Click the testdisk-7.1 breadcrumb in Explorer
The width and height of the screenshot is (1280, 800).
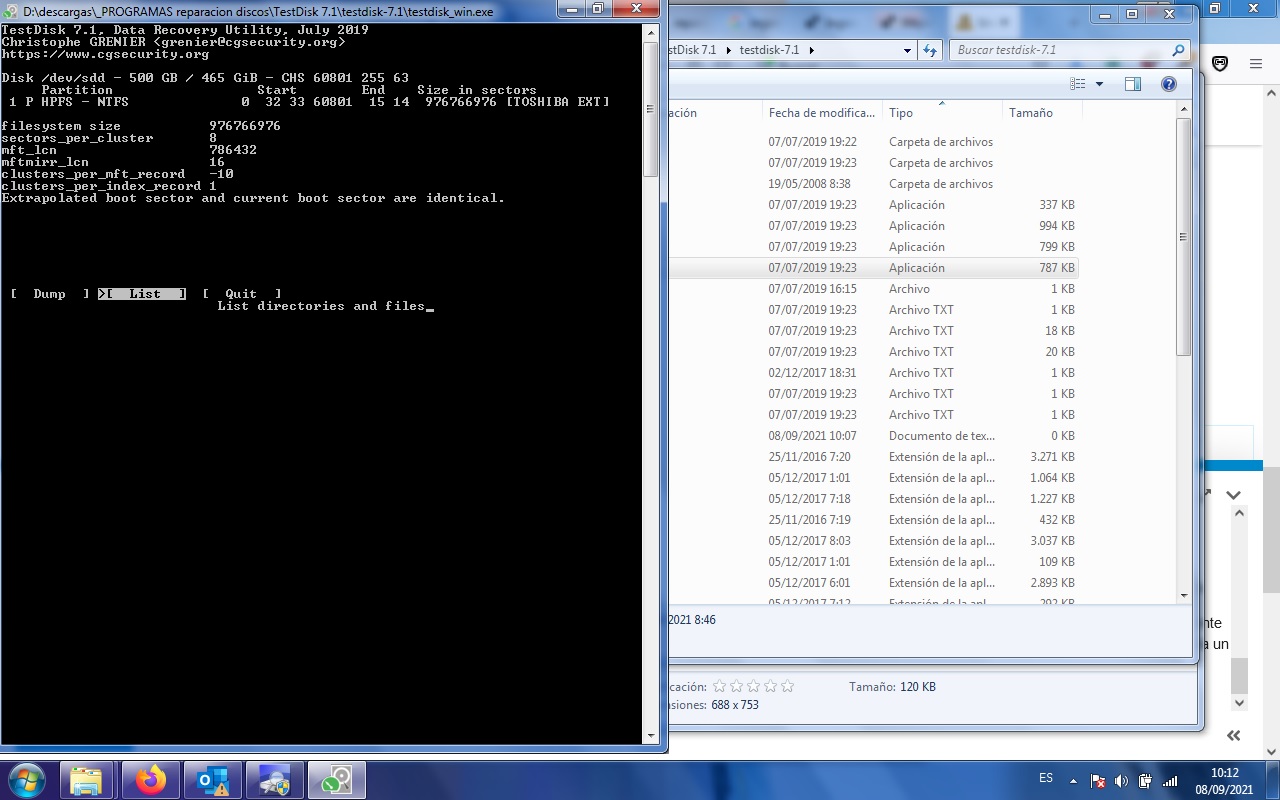click(768, 50)
